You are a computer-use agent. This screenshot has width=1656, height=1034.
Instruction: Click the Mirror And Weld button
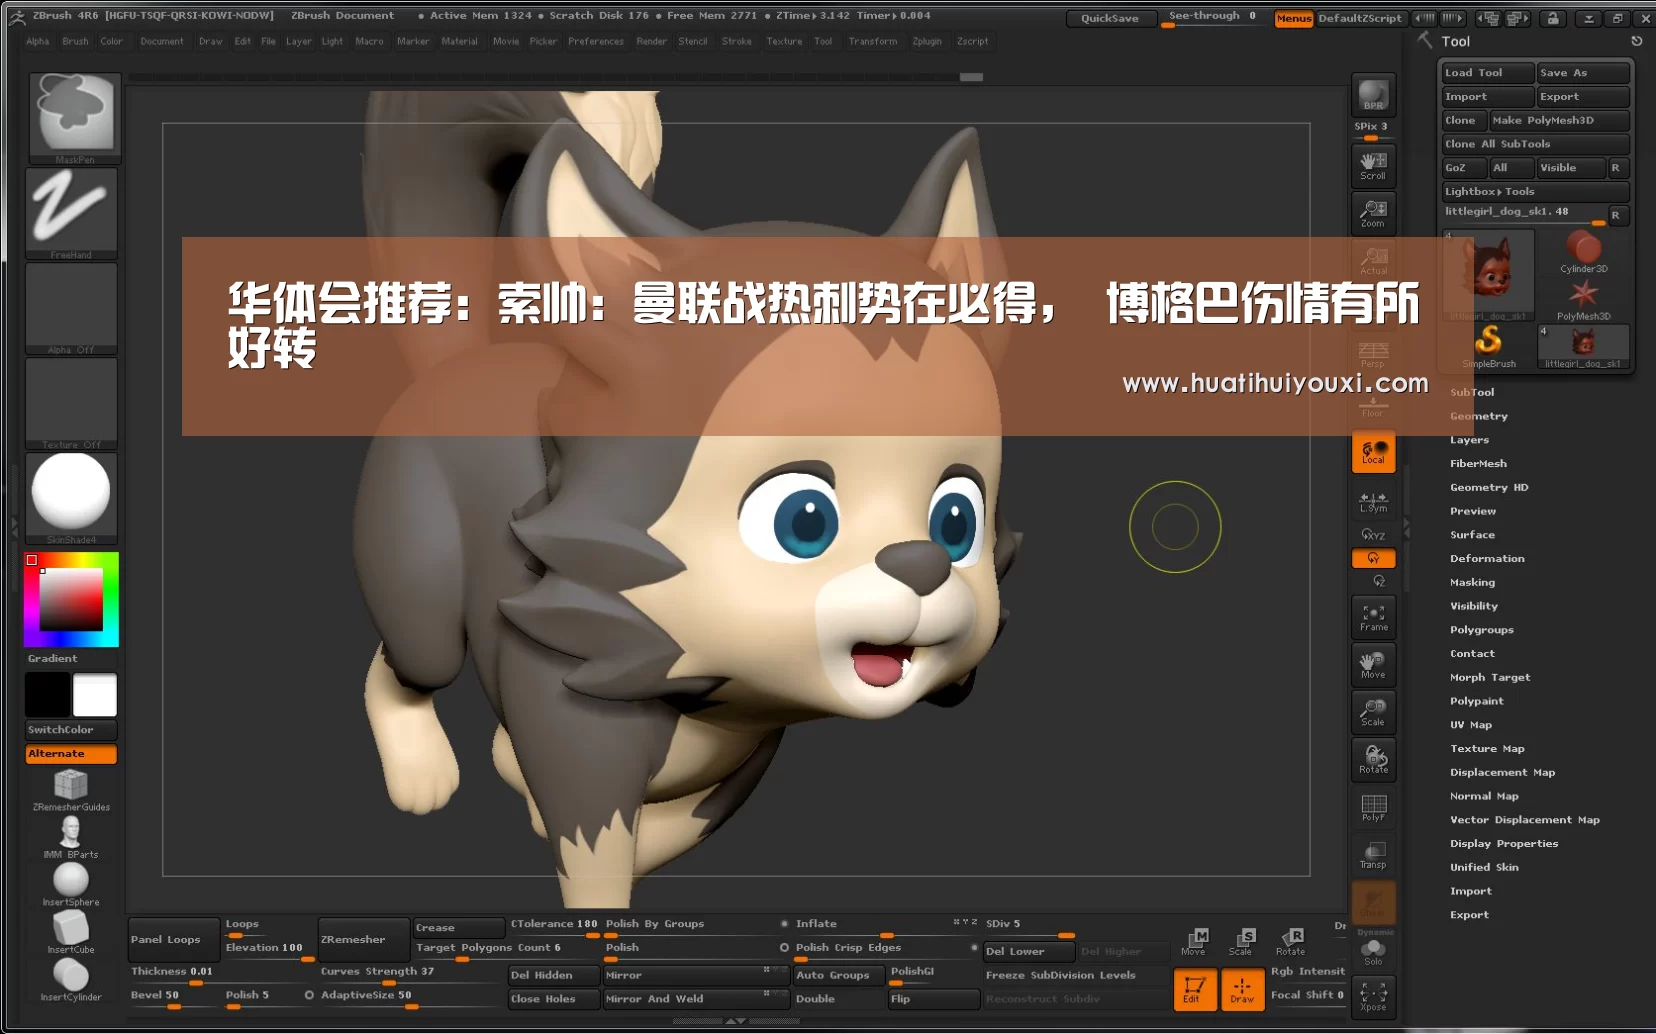coord(696,999)
